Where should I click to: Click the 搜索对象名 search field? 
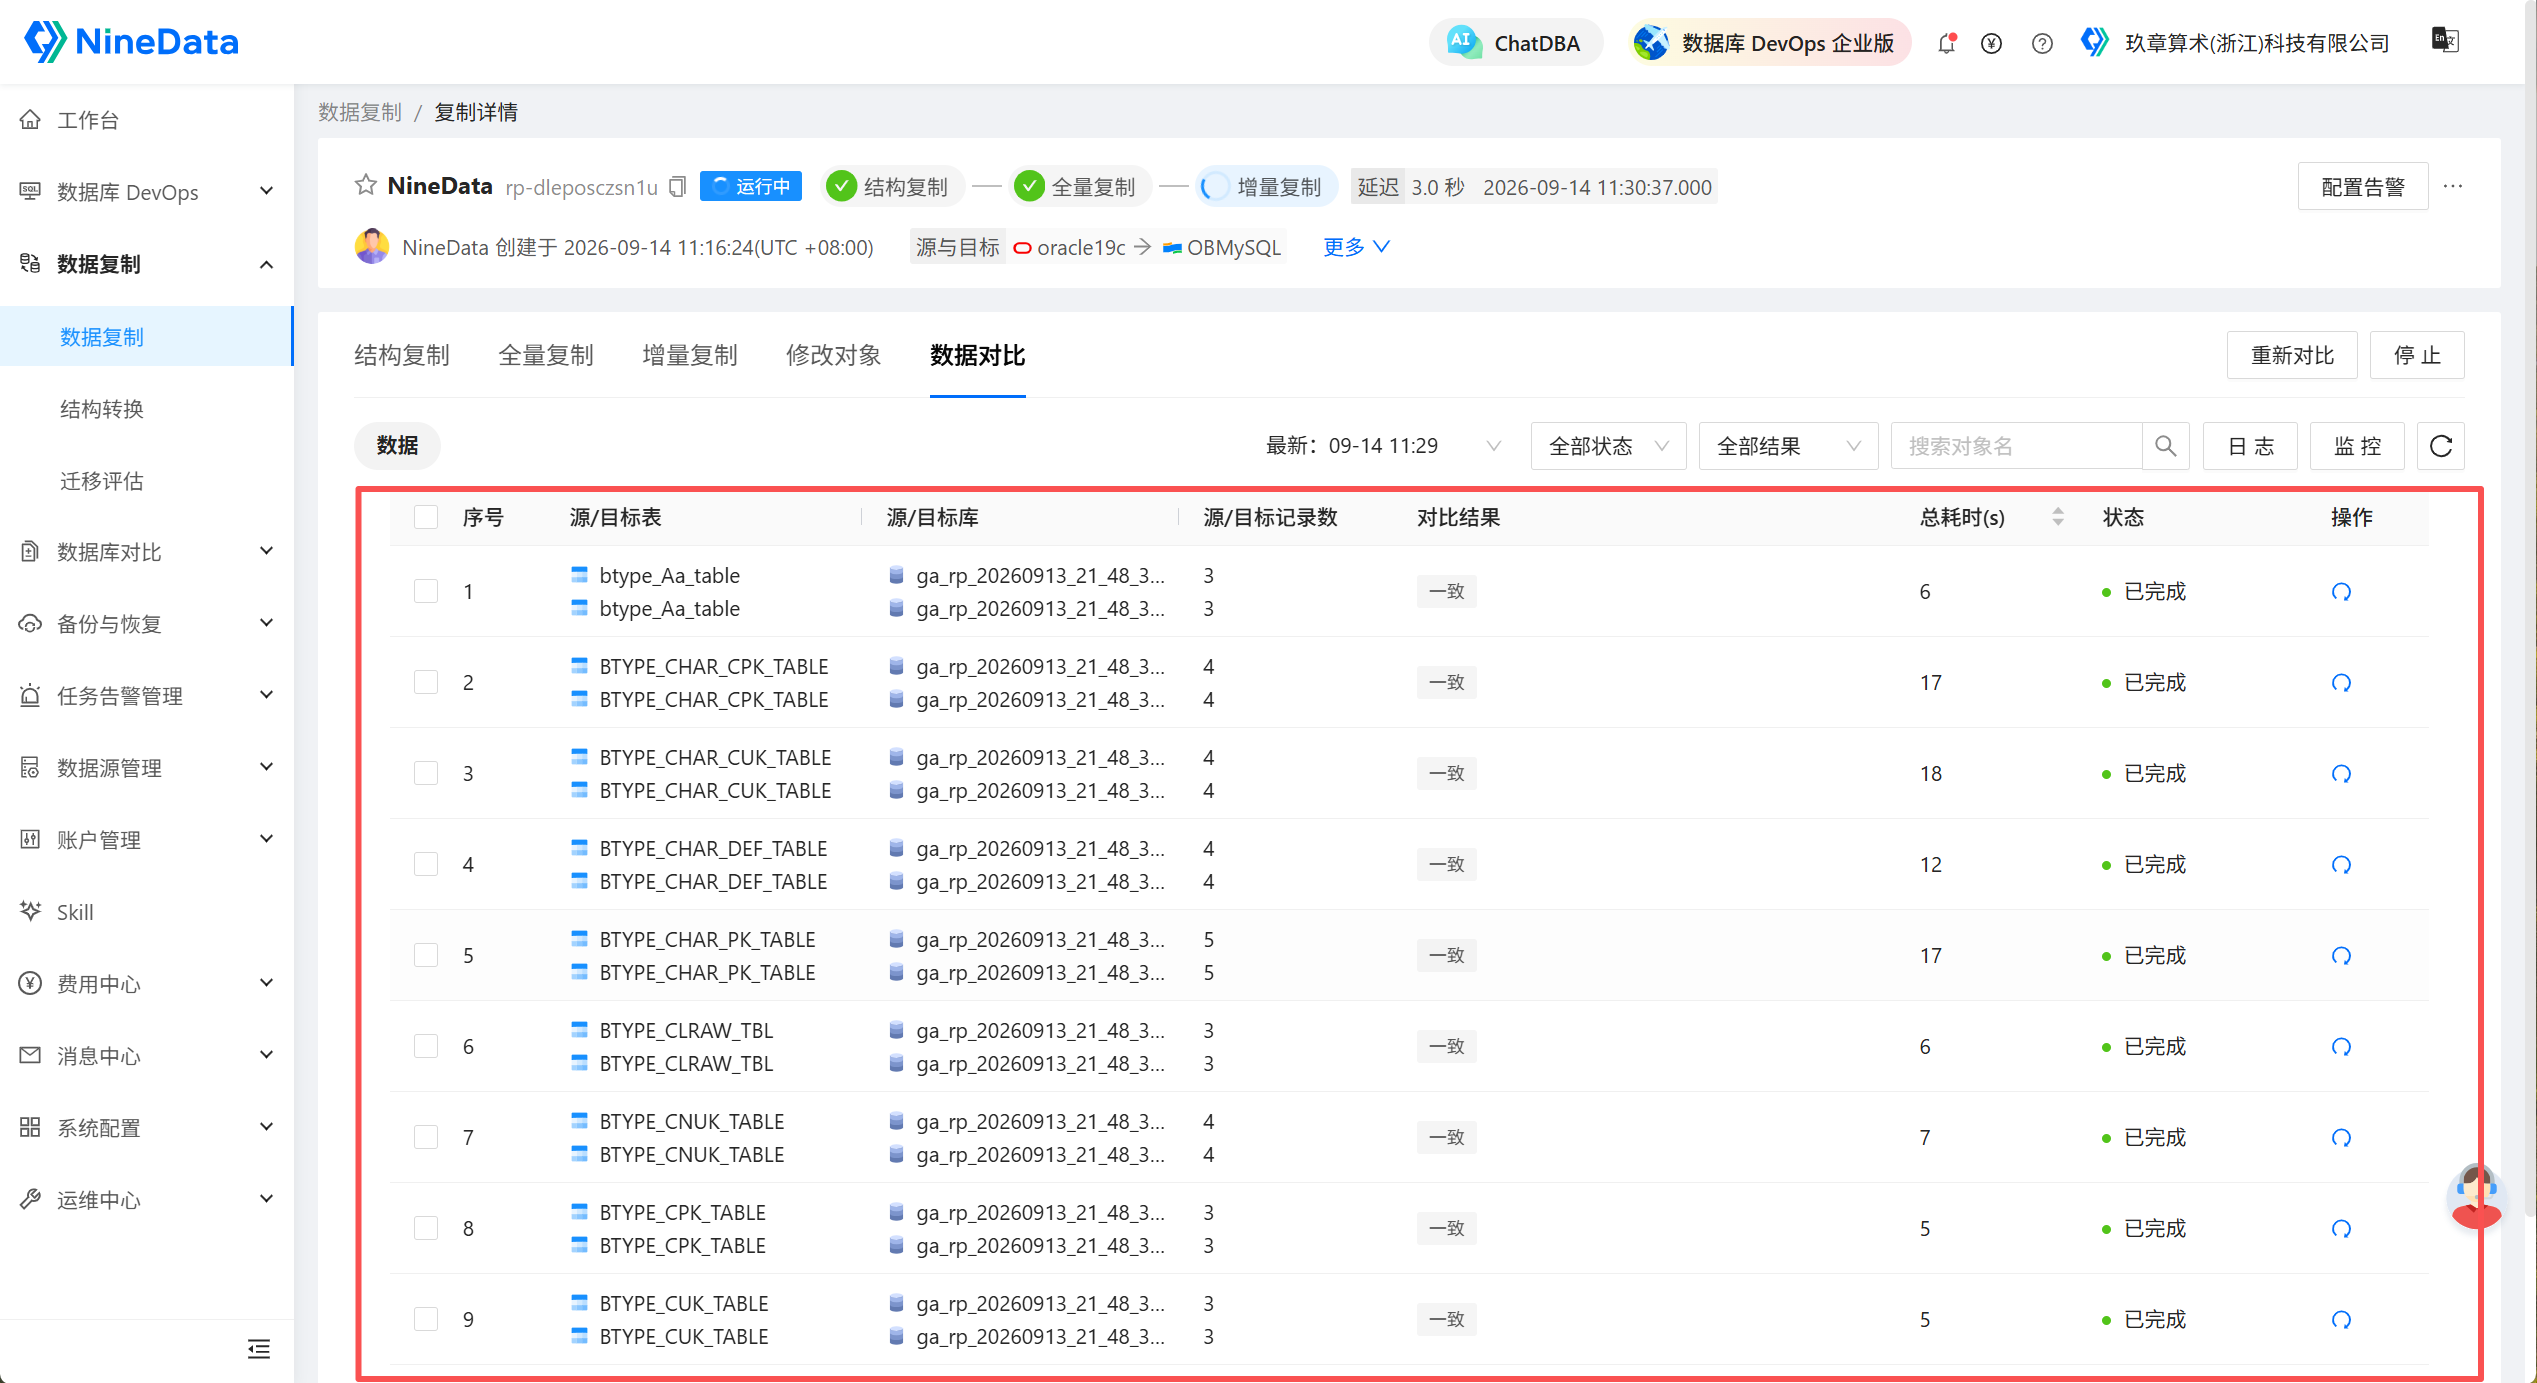point(2016,446)
